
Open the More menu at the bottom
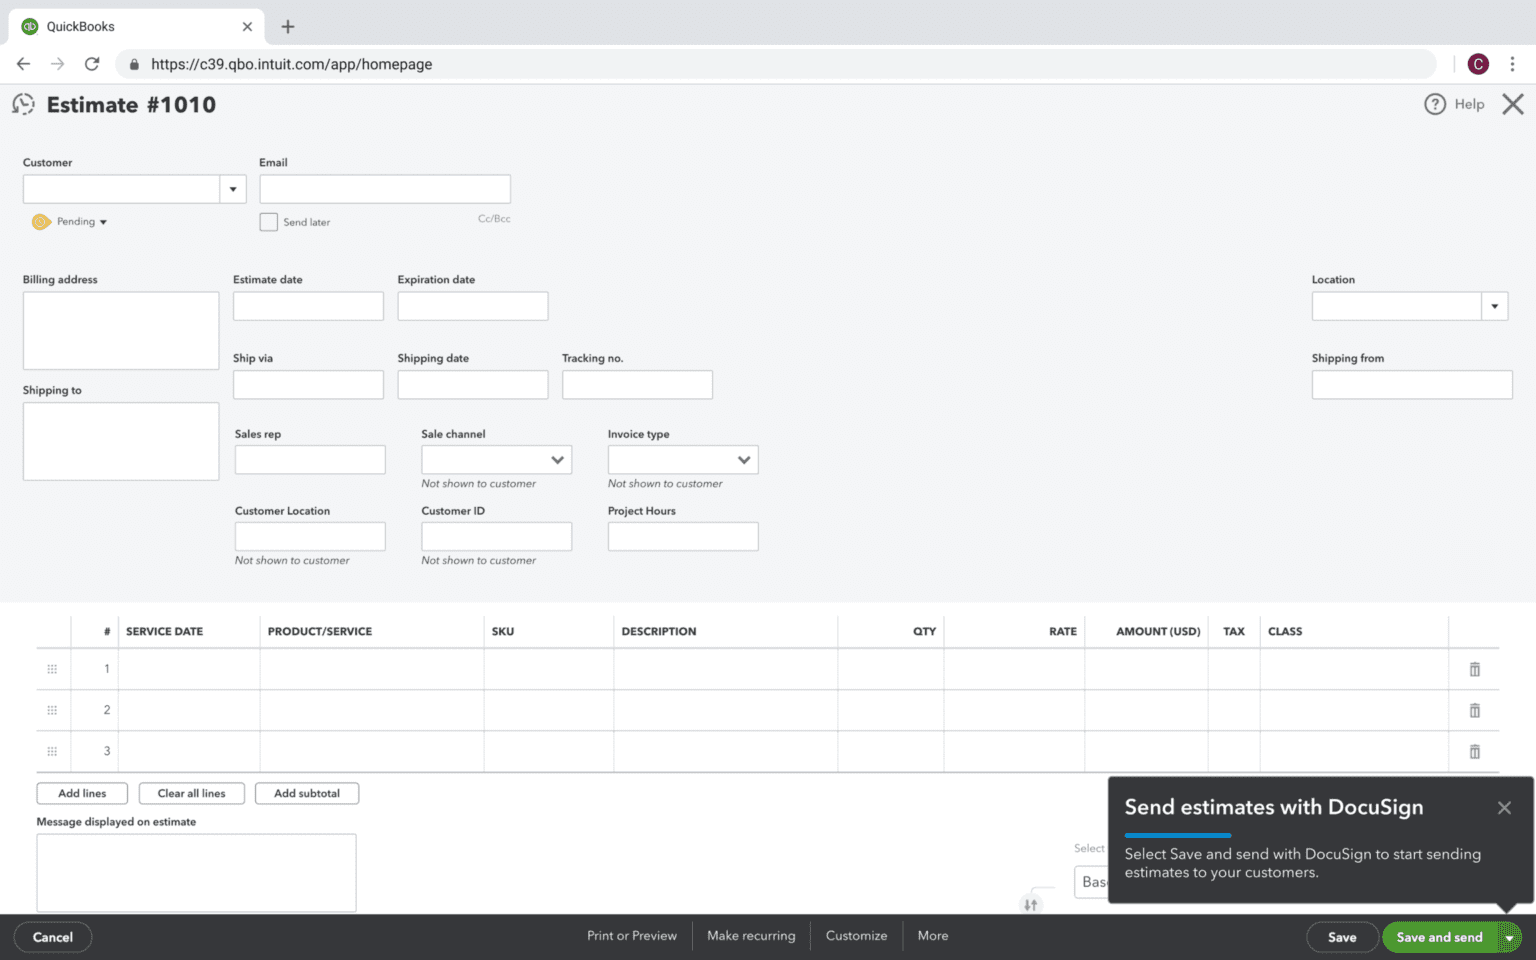(x=932, y=935)
